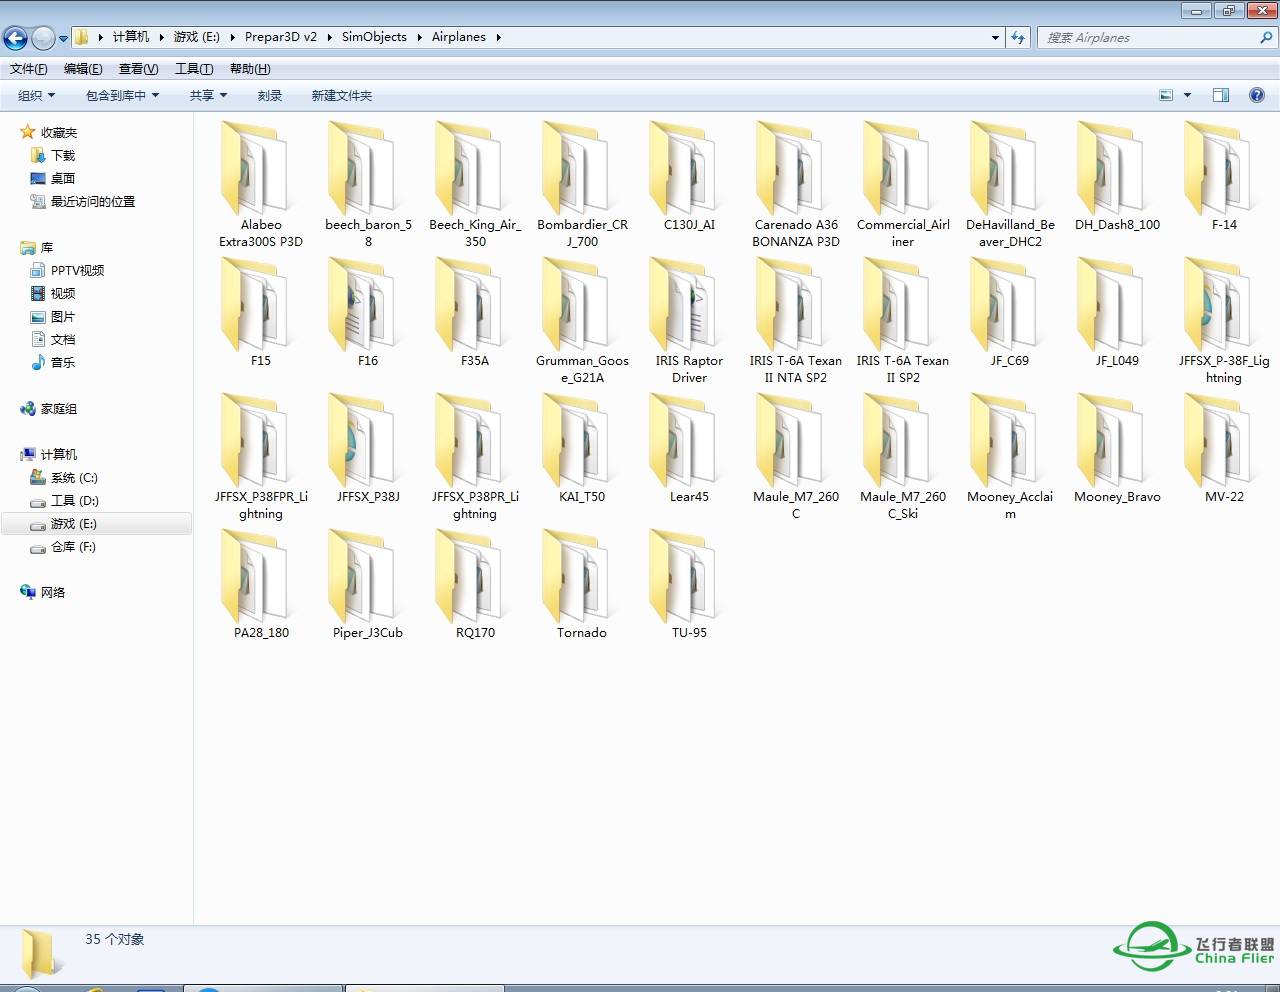Open the Mooney_Acclaim folder
This screenshot has width=1280, height=992.
(1010, 456)
